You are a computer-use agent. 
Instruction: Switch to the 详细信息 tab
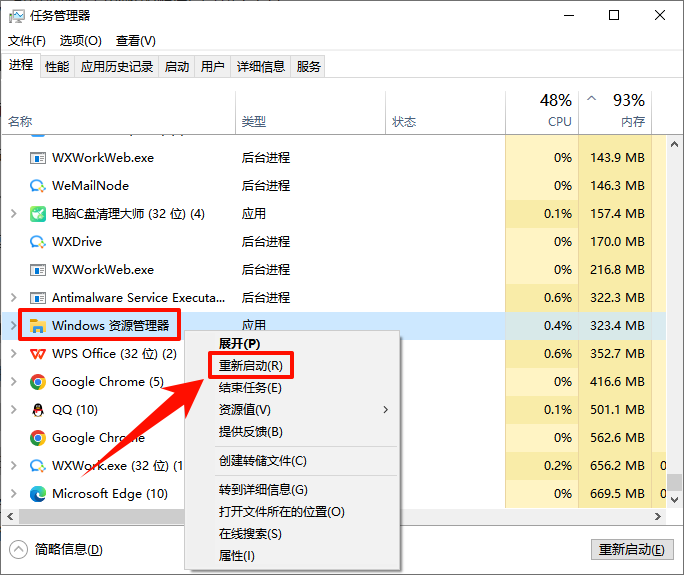click(x=260, y=67)
